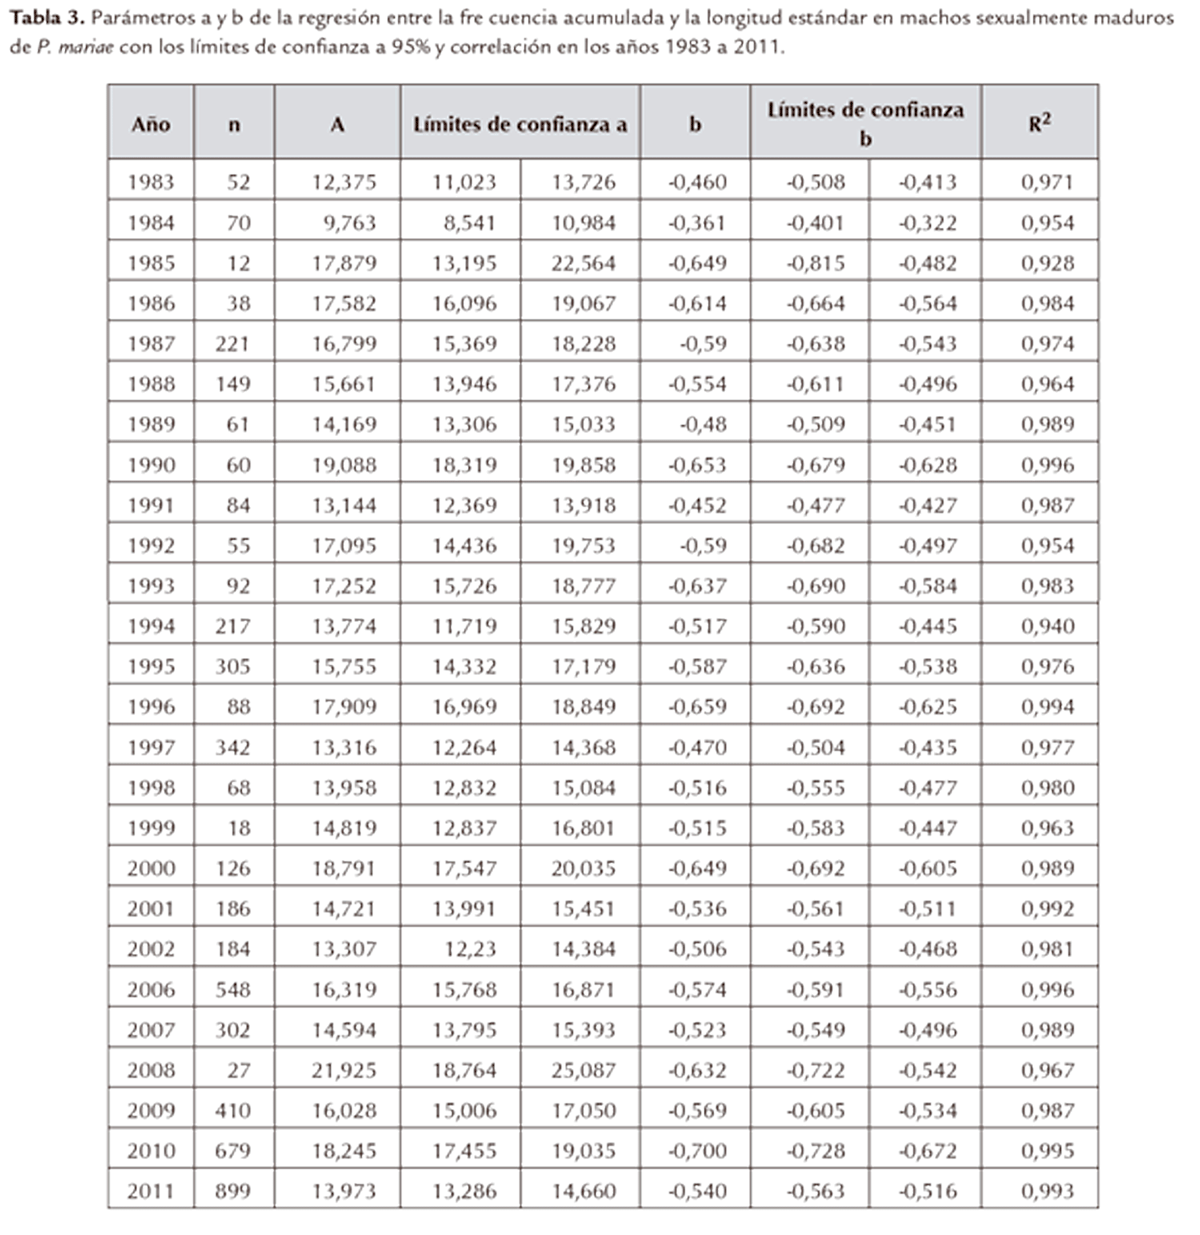Select the b limit -0,815 in 1985 row
The width and height of the screenshot is (1200, 1235).
[815, 263]
